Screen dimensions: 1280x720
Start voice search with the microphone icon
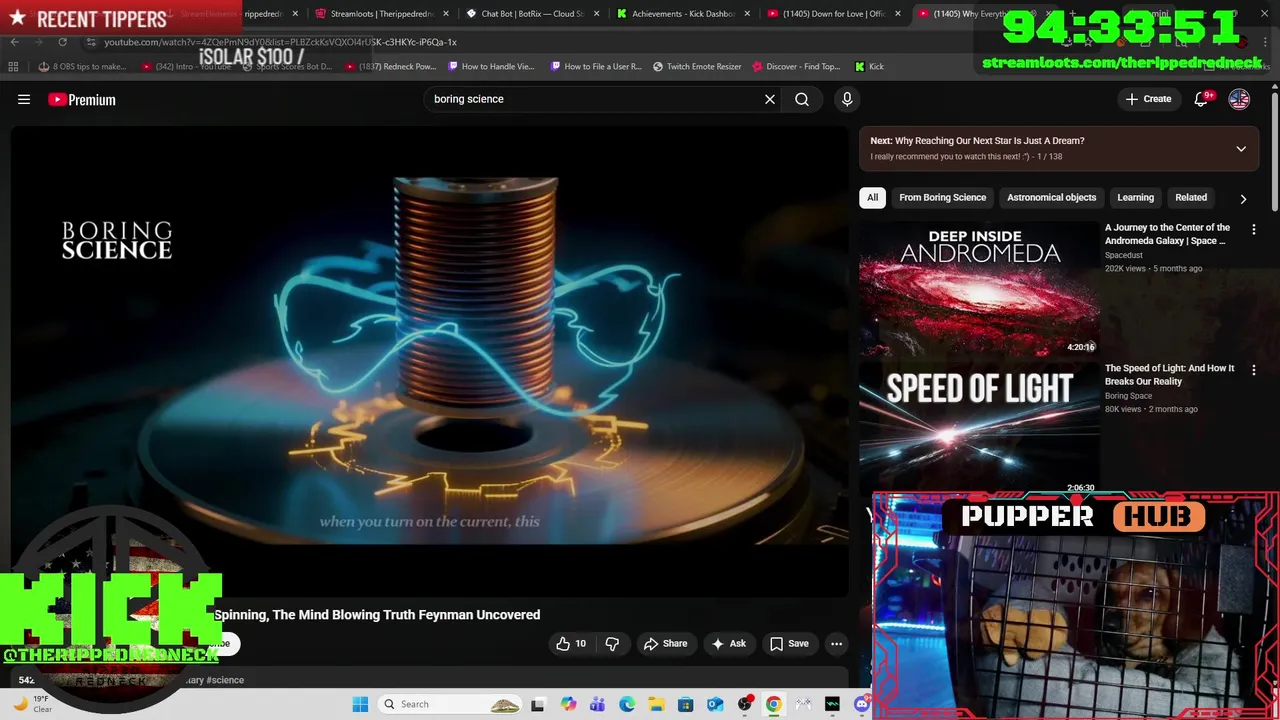(x=847, y=99)
